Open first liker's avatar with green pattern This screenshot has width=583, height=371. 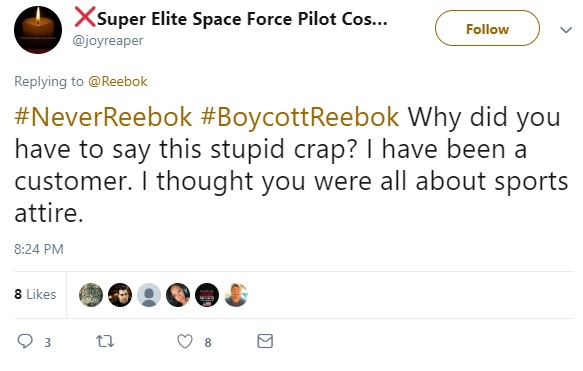coord(91,295)
